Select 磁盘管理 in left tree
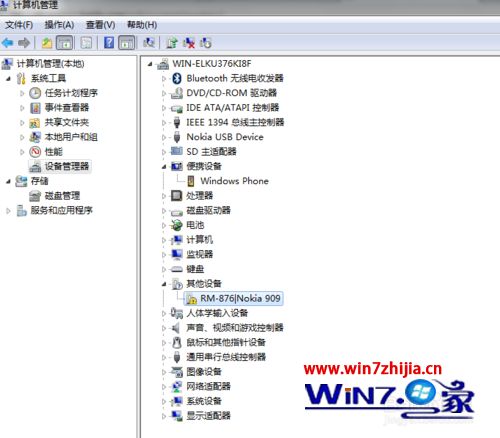500x438 pixels. (62, 196)
